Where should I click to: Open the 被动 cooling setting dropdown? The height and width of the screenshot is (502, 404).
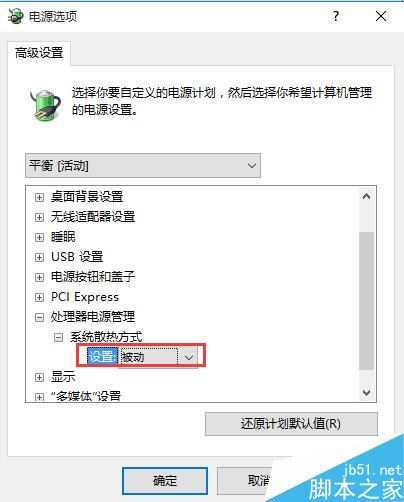pos(158,357)
